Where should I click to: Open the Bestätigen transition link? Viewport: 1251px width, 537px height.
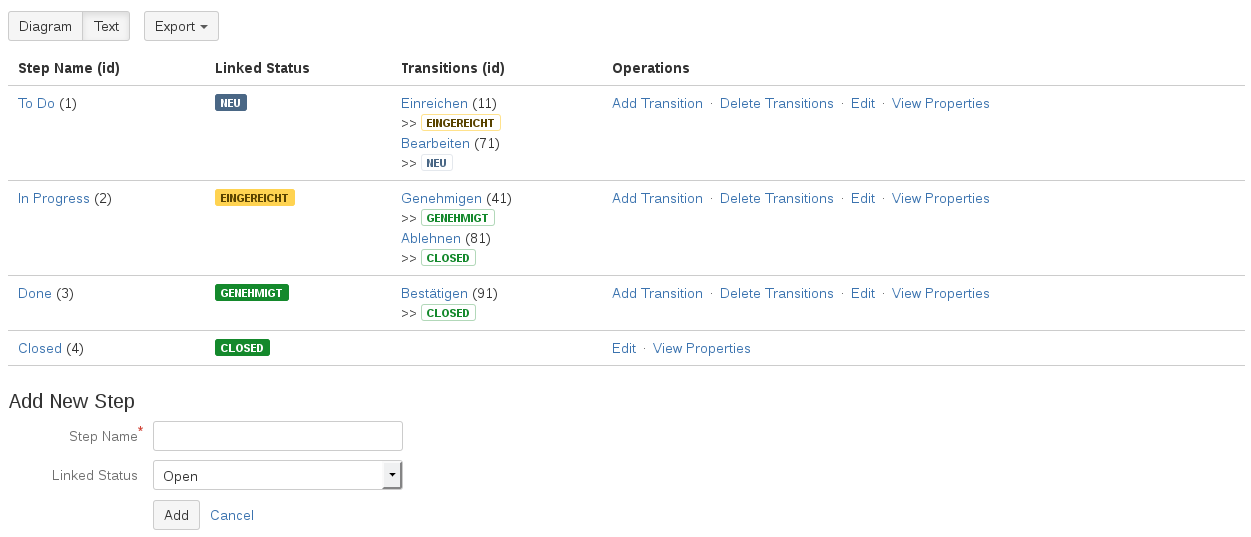435,293
